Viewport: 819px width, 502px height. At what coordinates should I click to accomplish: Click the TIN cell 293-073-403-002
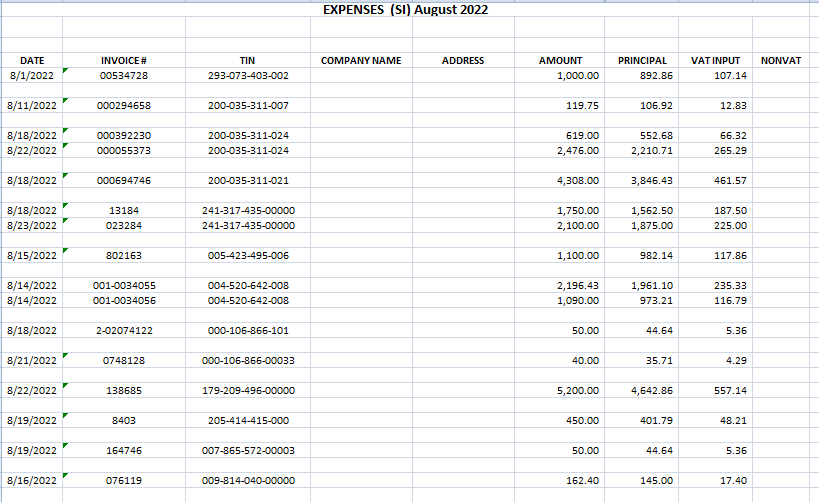248,75
